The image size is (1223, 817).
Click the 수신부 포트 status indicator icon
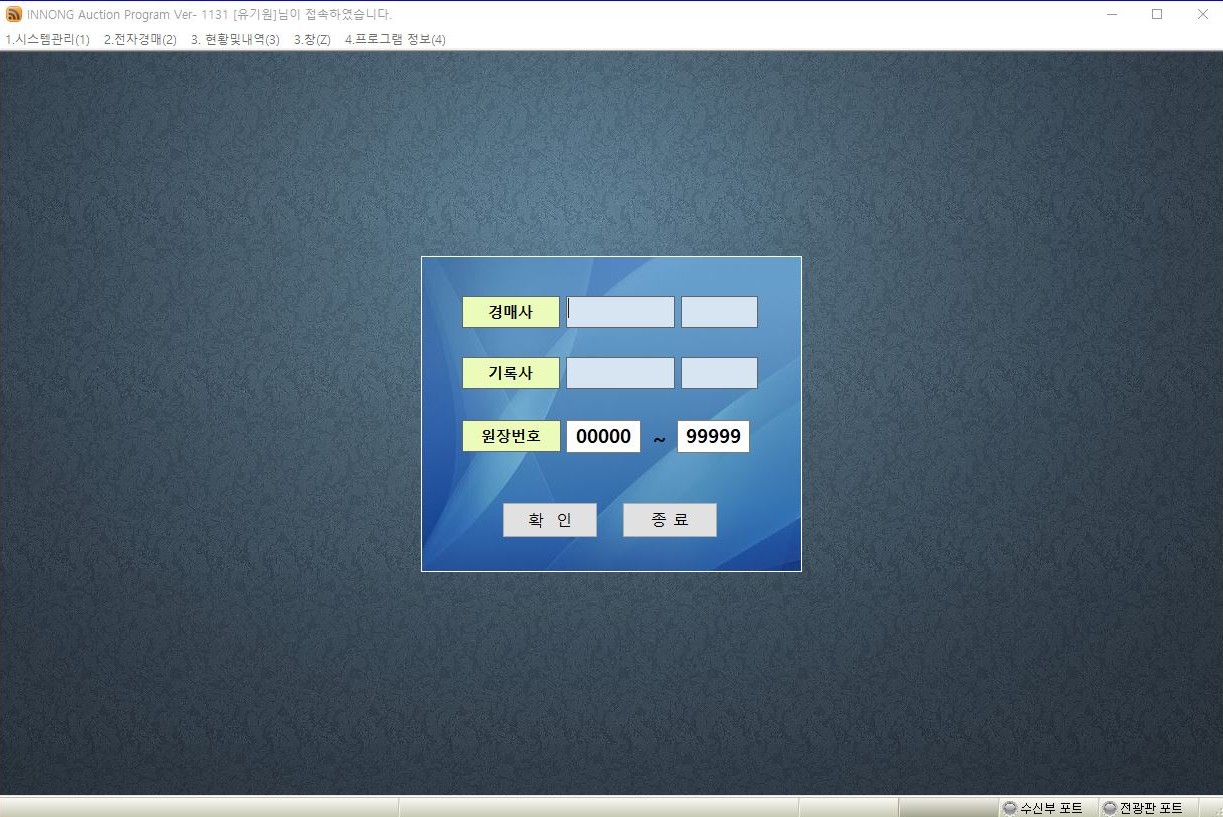point(1009,808)
